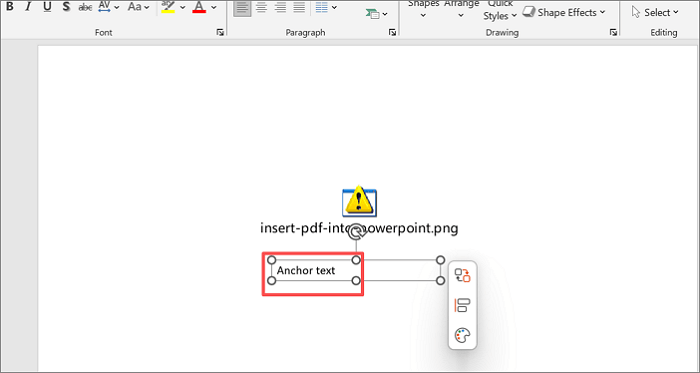Open the Change Case Aa dropdown

(138, 7)
